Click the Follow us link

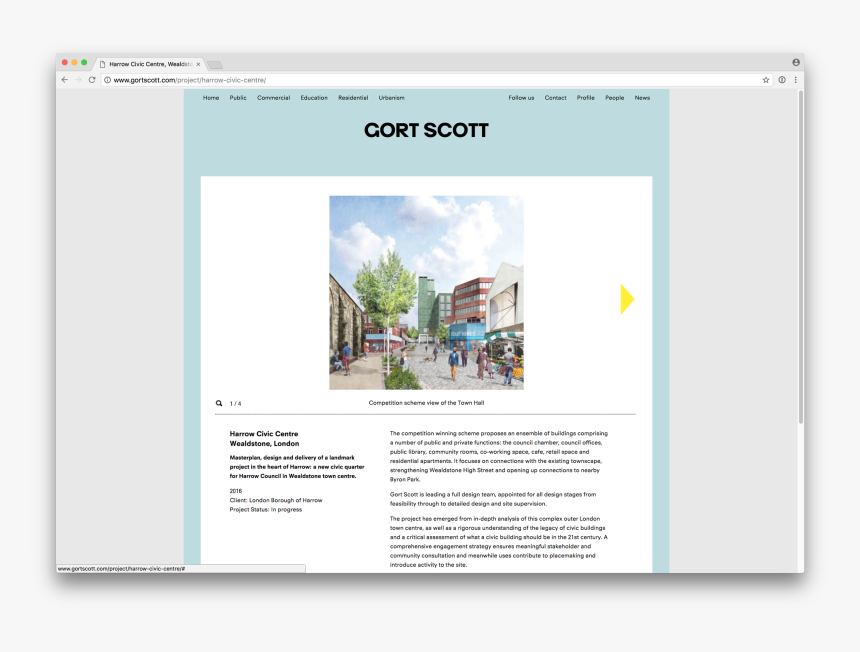[x=521, y=98]
